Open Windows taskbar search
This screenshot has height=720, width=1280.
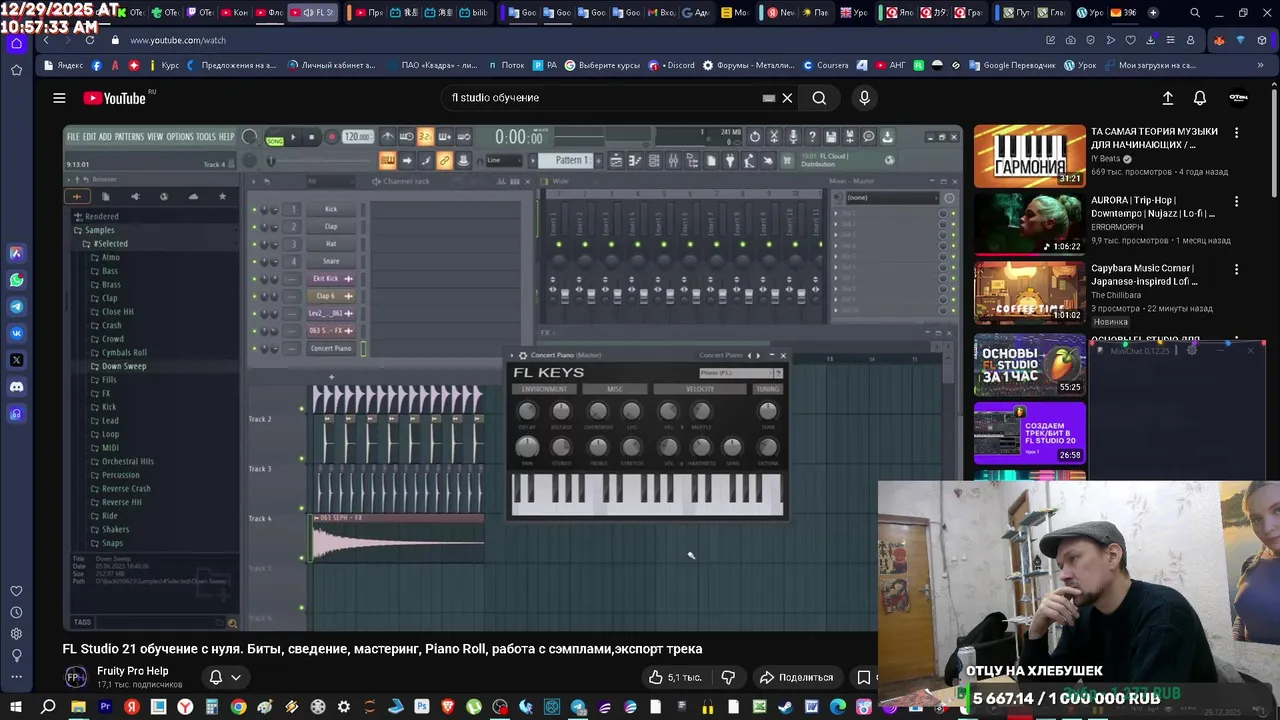47,707
